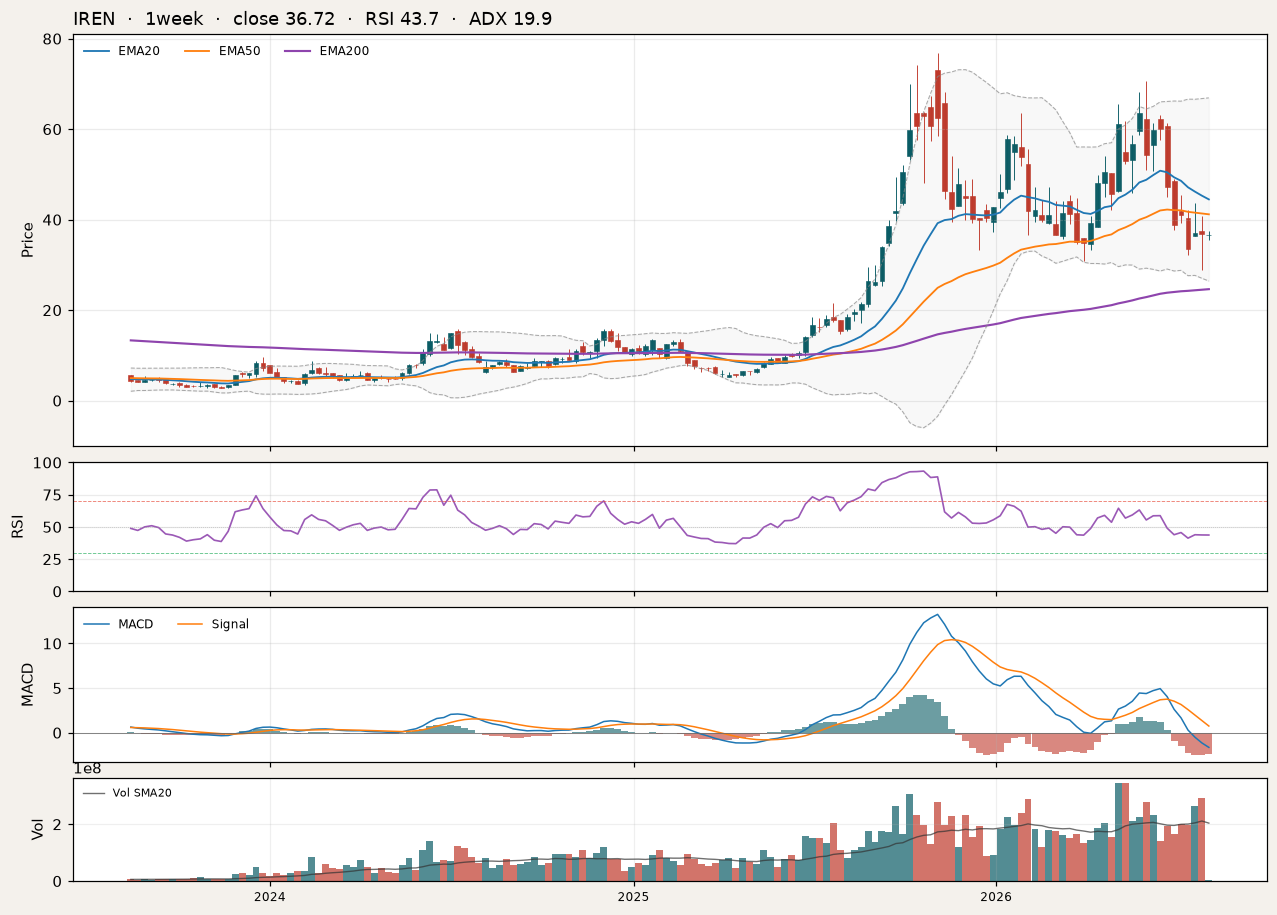Click the EMA200 legend label

click(x=344, y=51)
